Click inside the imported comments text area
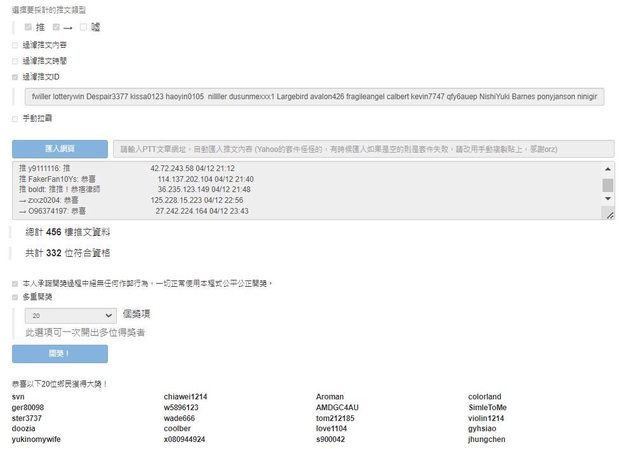Image resolution: width=640 pixels, height=449 pixels. point(300,190)
